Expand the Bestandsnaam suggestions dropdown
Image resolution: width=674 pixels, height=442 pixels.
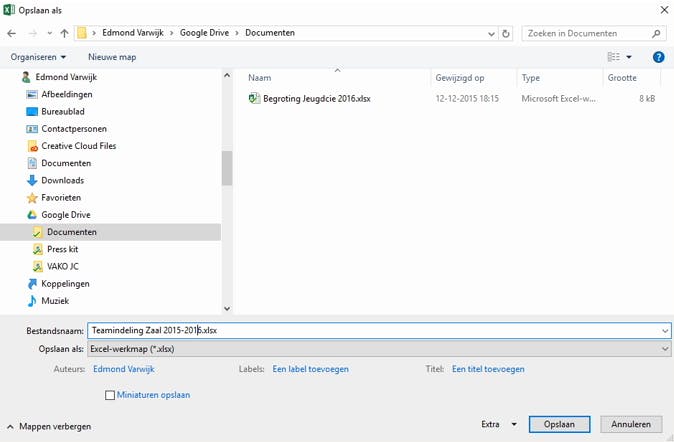[x=665, y=331]
